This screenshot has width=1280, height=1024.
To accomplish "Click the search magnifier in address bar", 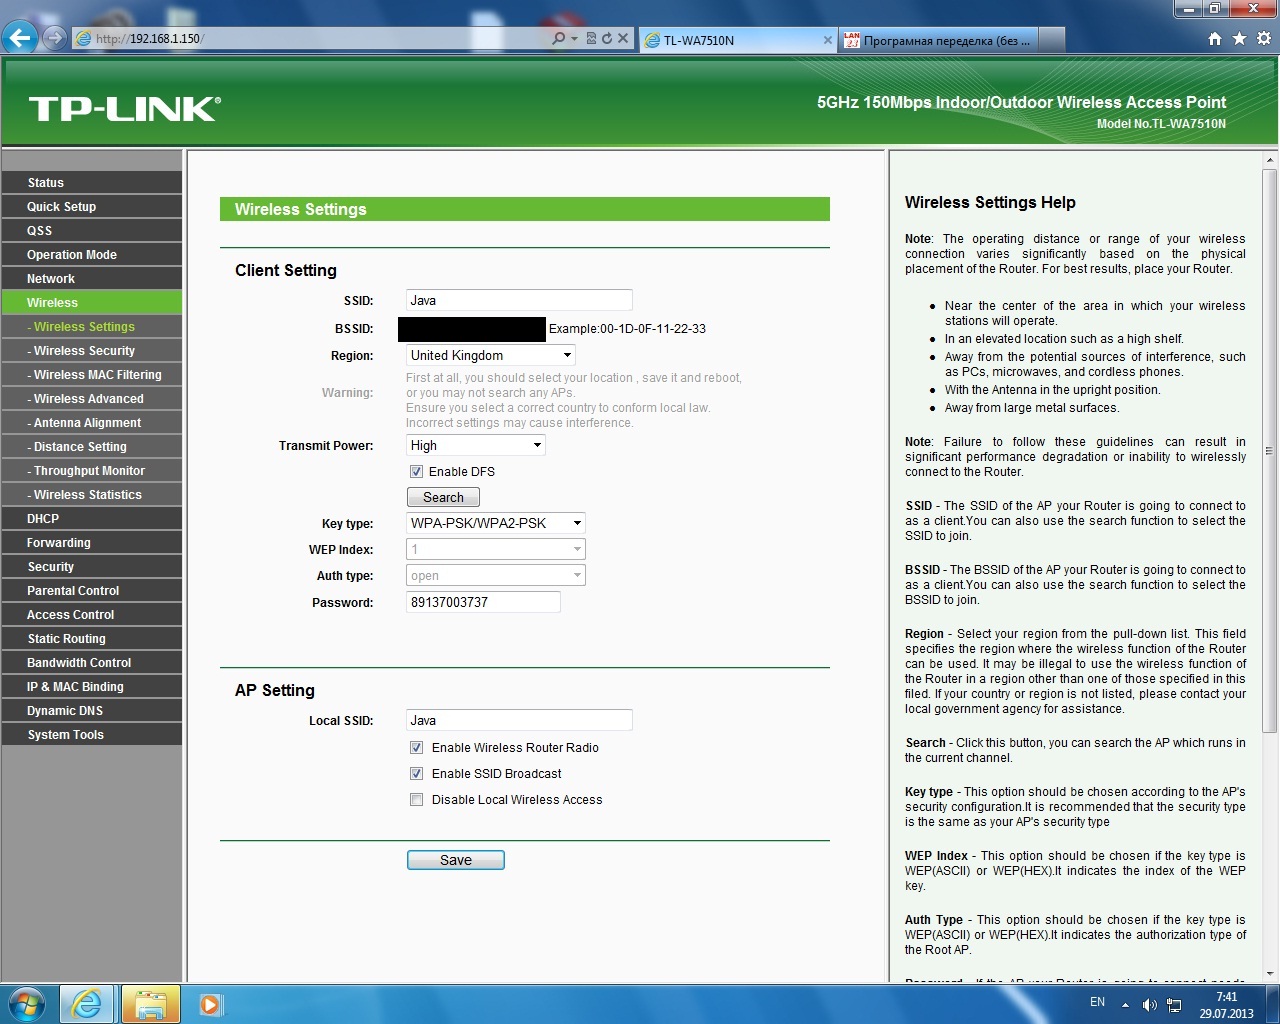I will click(558, 38).
